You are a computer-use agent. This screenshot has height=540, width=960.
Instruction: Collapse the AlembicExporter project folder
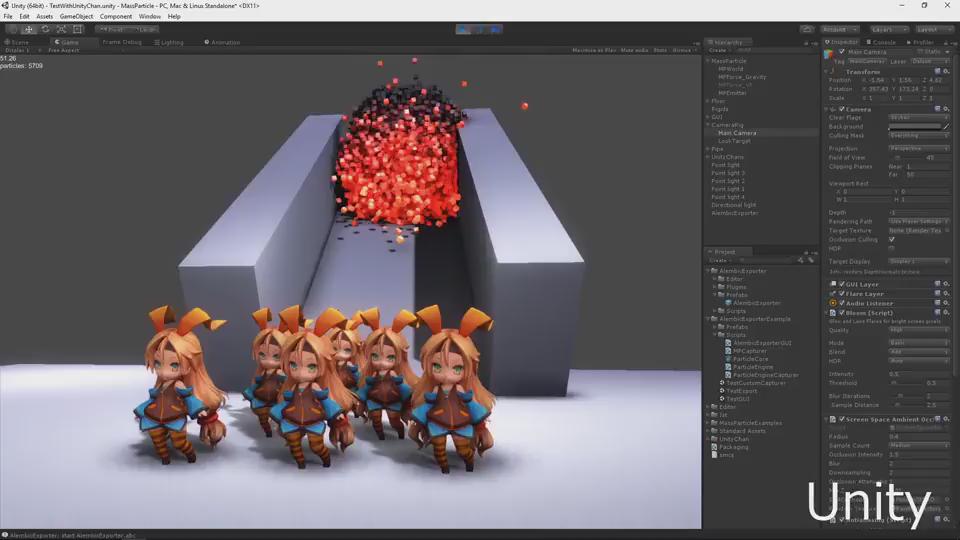click(708, 271)
